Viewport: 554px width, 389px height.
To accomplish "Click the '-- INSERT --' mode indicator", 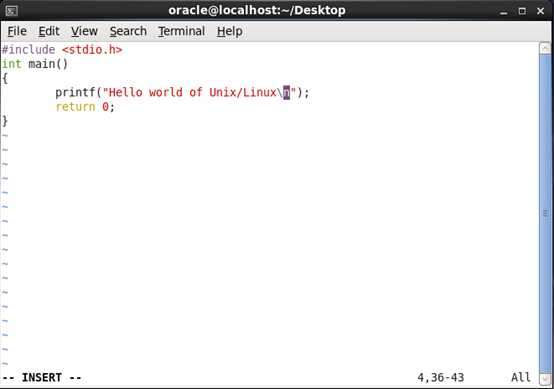I will tap(42, 378).
